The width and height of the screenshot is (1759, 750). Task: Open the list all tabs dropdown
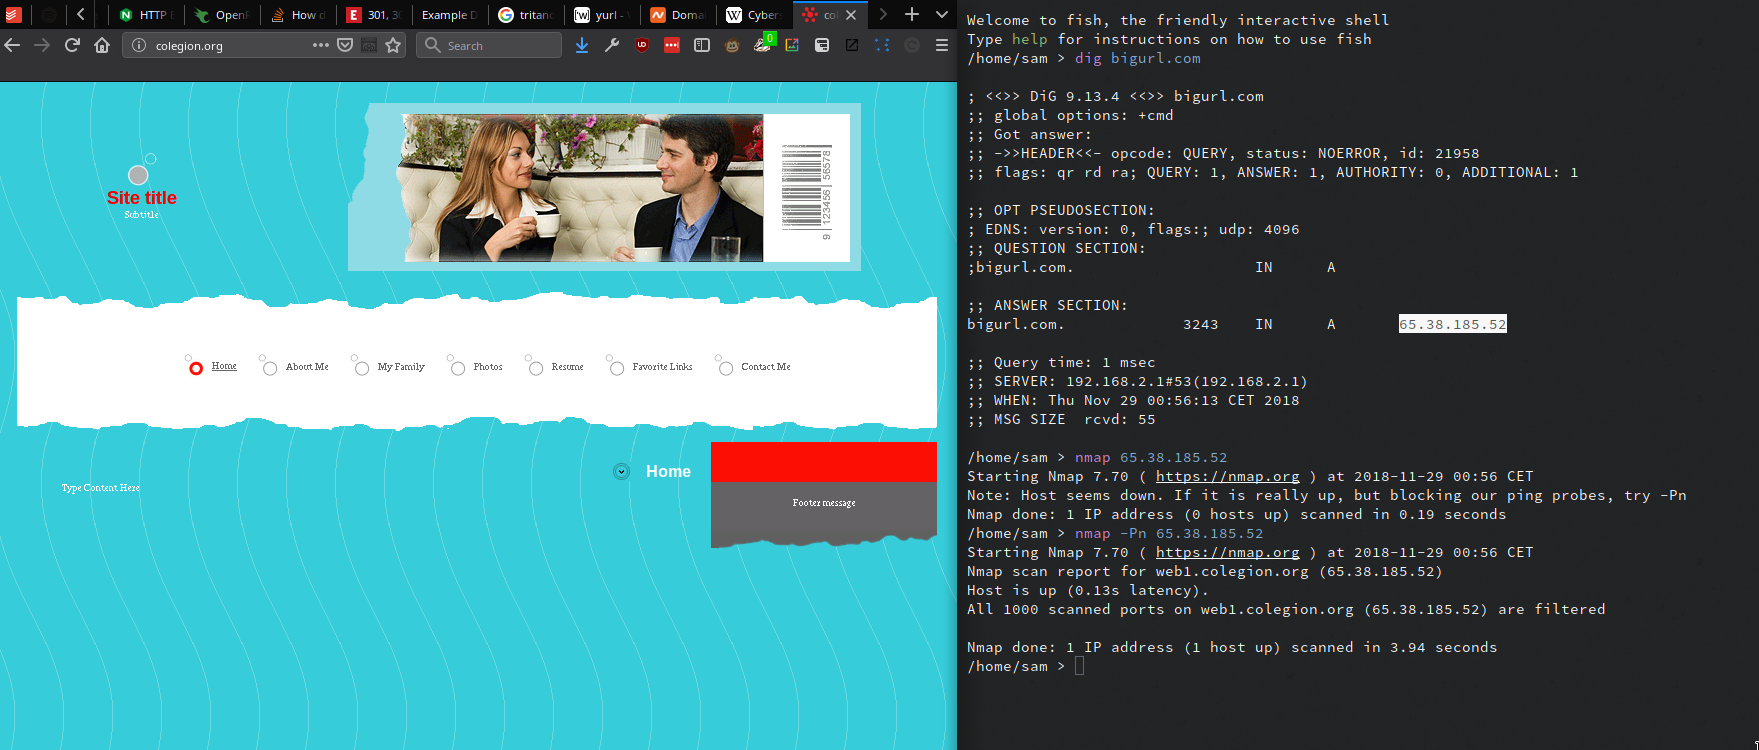(x=941, y=14)
